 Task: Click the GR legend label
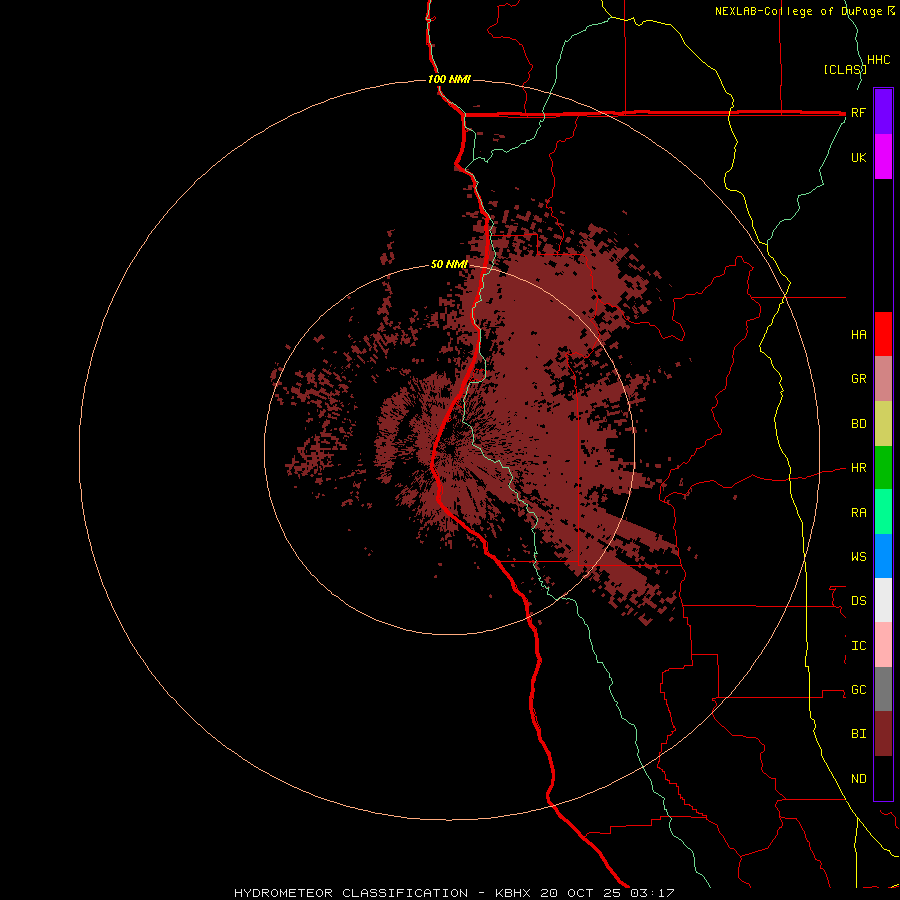[858, 379]
